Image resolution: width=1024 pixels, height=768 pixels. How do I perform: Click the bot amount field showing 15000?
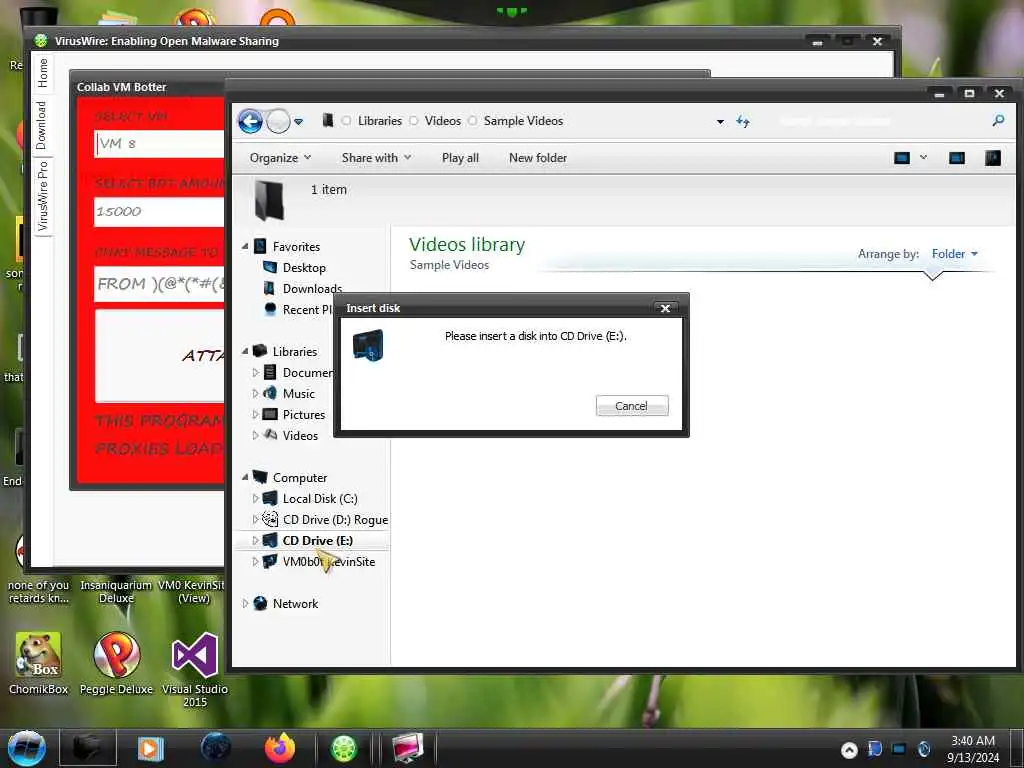click(159, 212)
